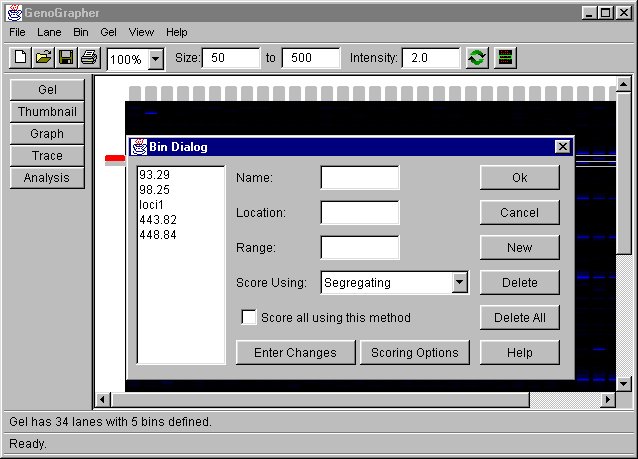Open the Bin menu
Screen dimensions: 638x459
coord(80,32)
